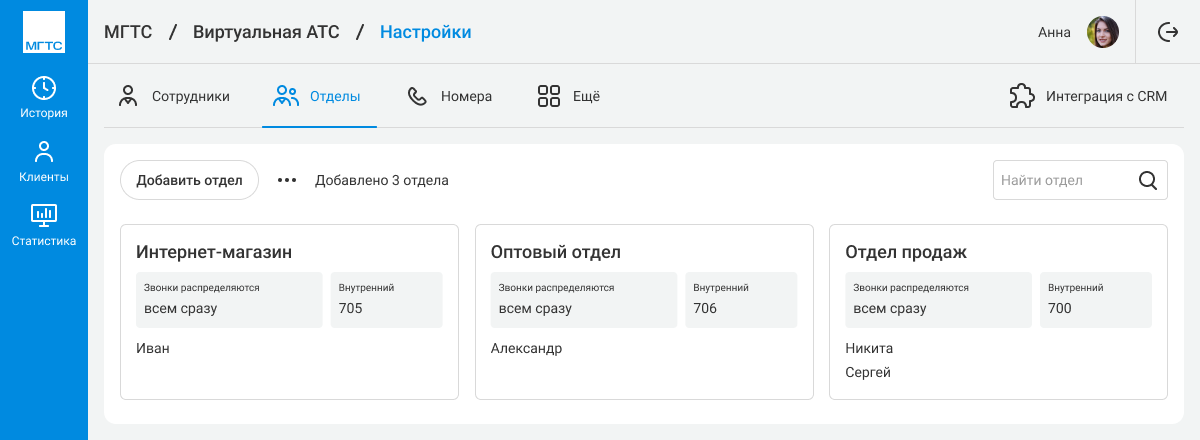Click the МГТС logo in sidebar

point(44,33)
